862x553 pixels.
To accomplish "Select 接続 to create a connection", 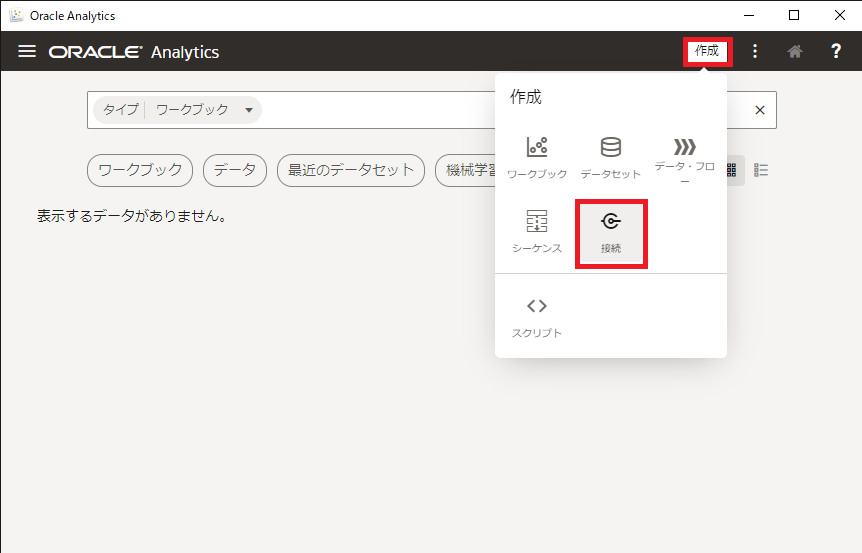I will tap(611, 233).
